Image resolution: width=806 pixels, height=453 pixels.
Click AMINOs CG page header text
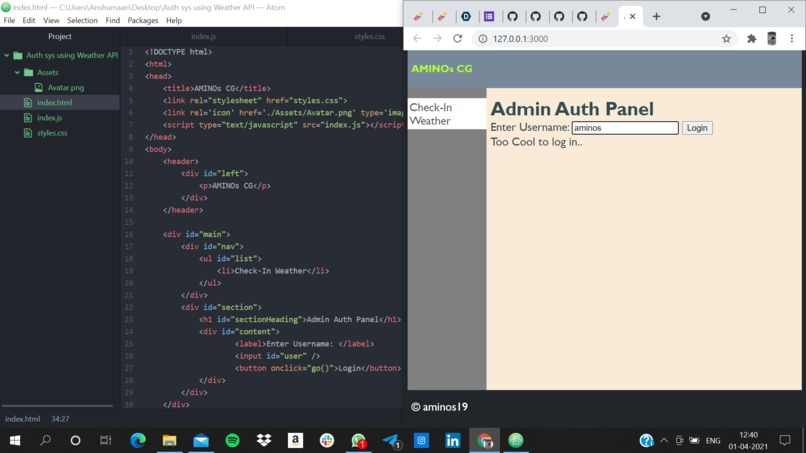pyautogui.click(x=442, y=68)
